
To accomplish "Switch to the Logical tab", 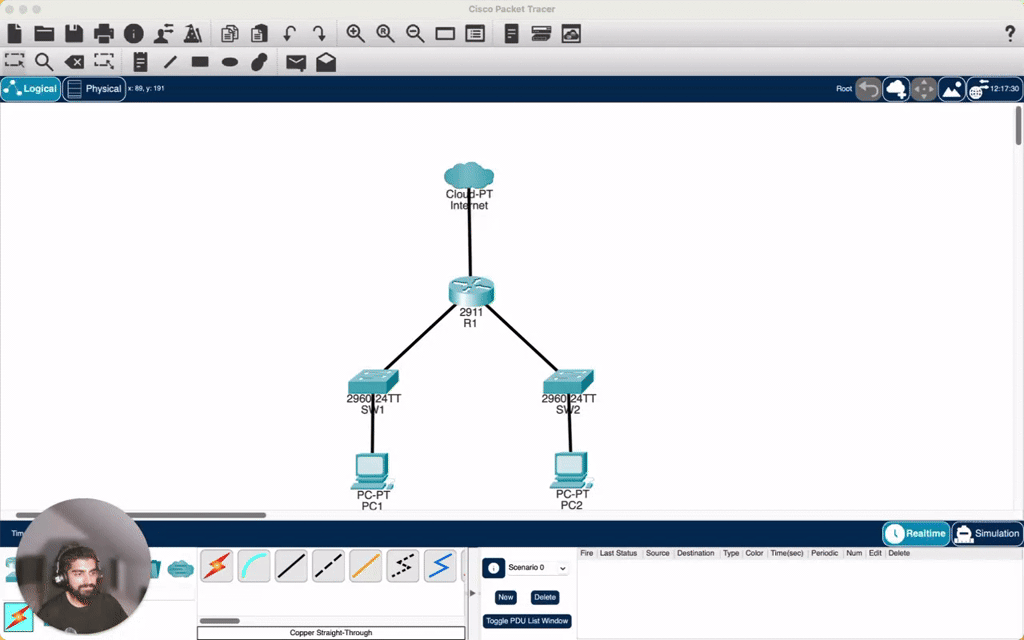I will (x=31, y=88).
